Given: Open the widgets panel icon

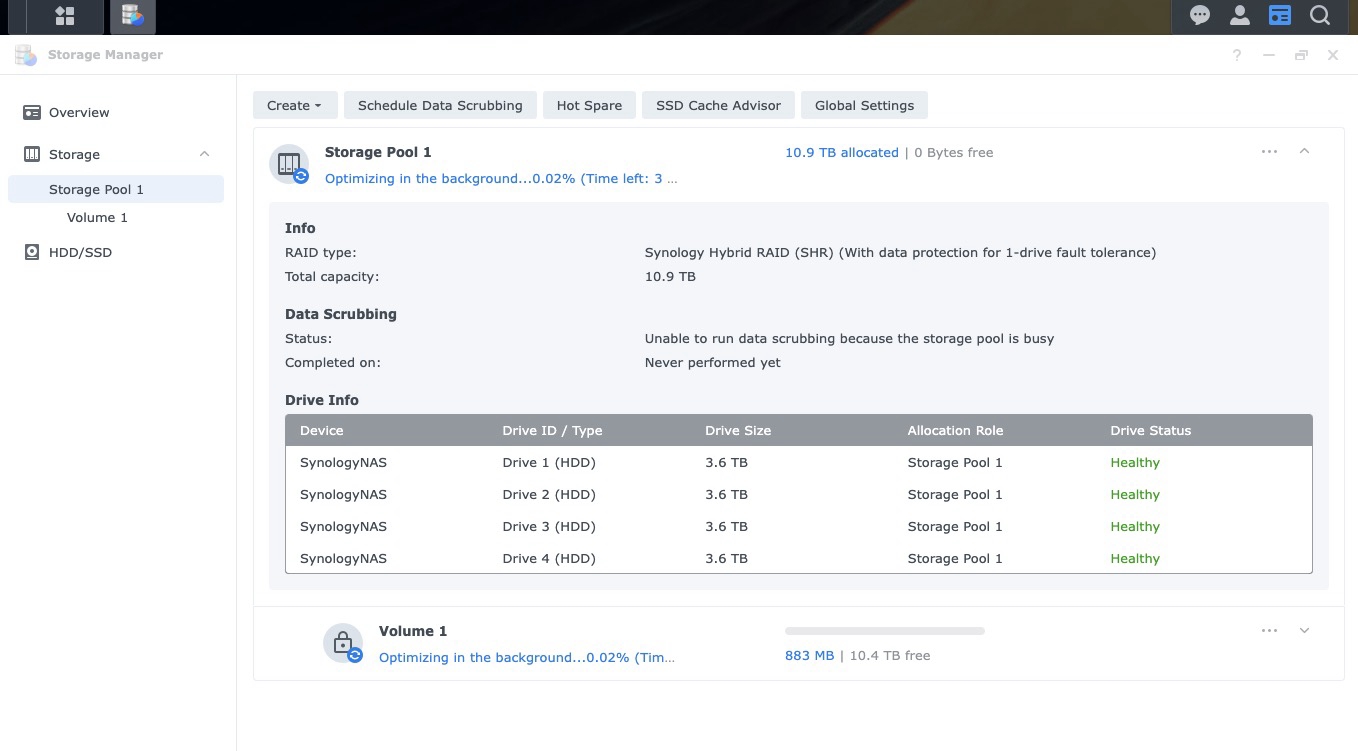Looking at the screenshot, I should tap(1279, 15).
